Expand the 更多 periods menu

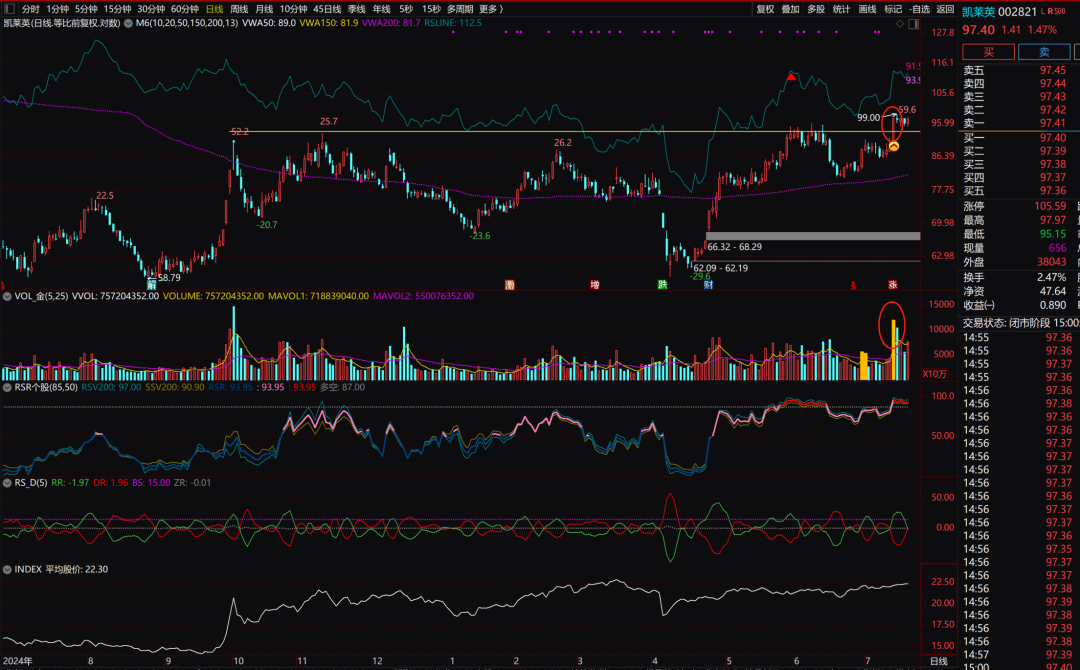click(491, 9)
